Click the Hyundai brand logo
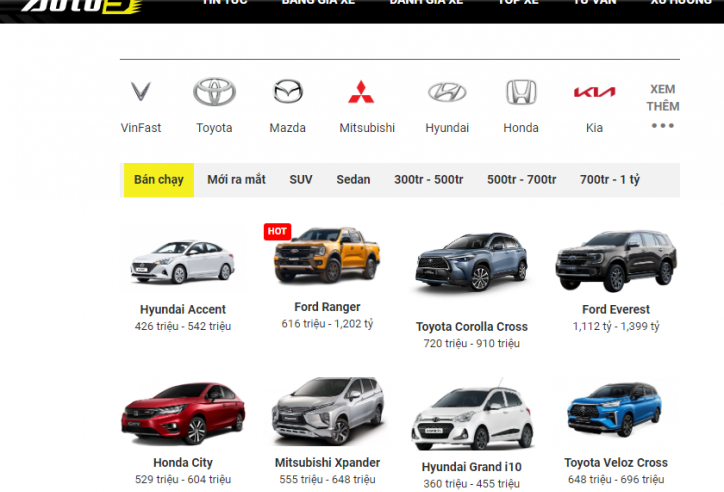Screen dimensions: 724x492 [447, 92]
